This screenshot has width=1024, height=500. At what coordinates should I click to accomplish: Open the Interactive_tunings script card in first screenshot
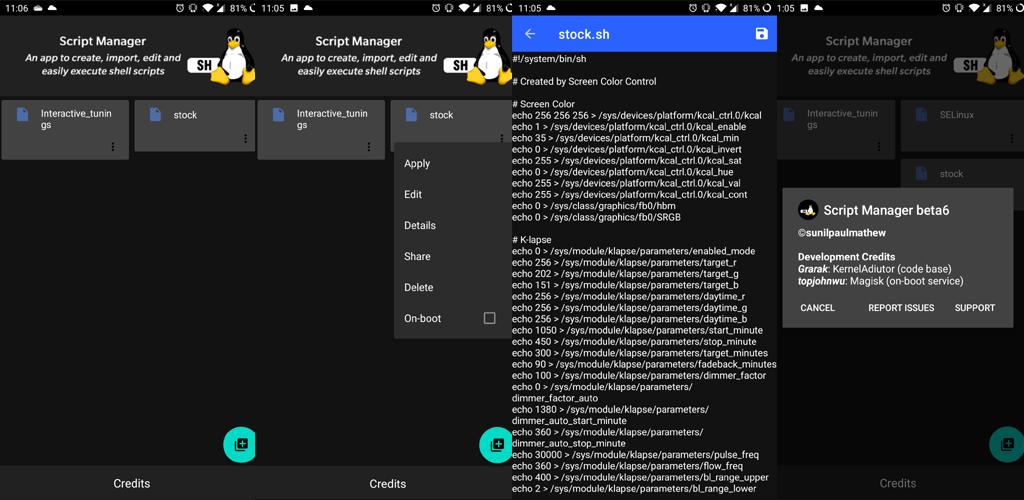pos(65,129)
